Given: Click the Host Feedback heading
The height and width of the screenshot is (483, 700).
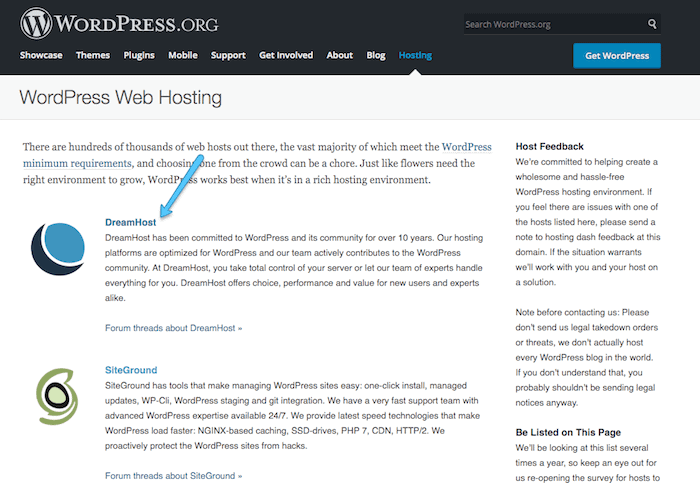Looking at the screenshot, I should pos(549,146).
